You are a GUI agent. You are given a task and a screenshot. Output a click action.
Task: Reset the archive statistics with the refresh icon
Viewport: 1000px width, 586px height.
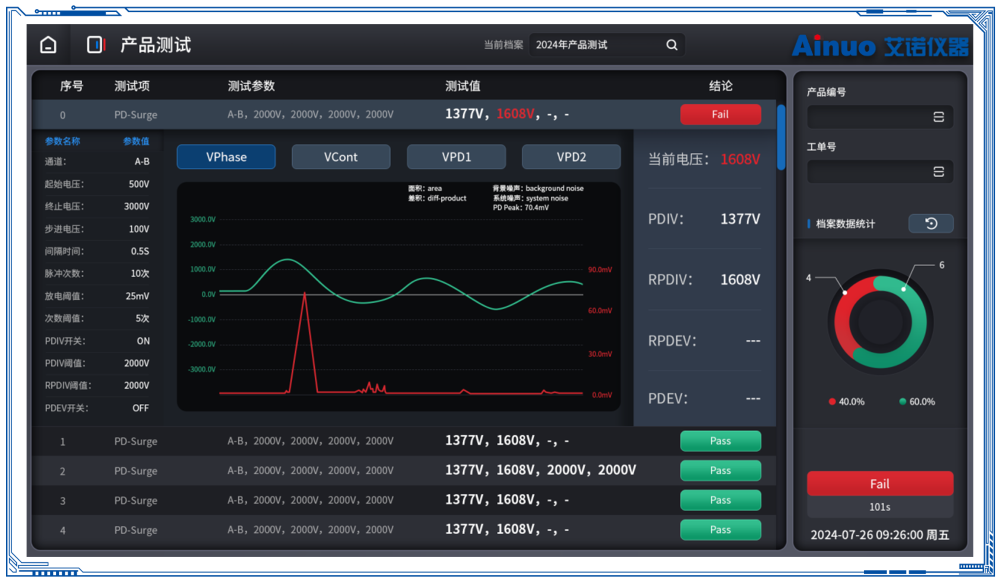click(930, 224)
